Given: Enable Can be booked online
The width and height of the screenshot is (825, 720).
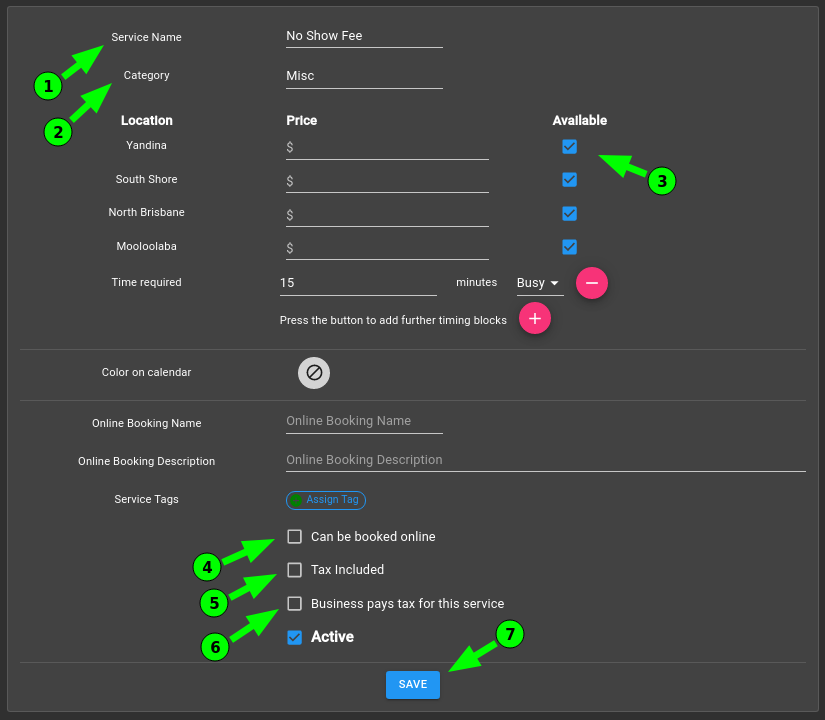Looking at the screenshot, I should click(x=295, y=537).
